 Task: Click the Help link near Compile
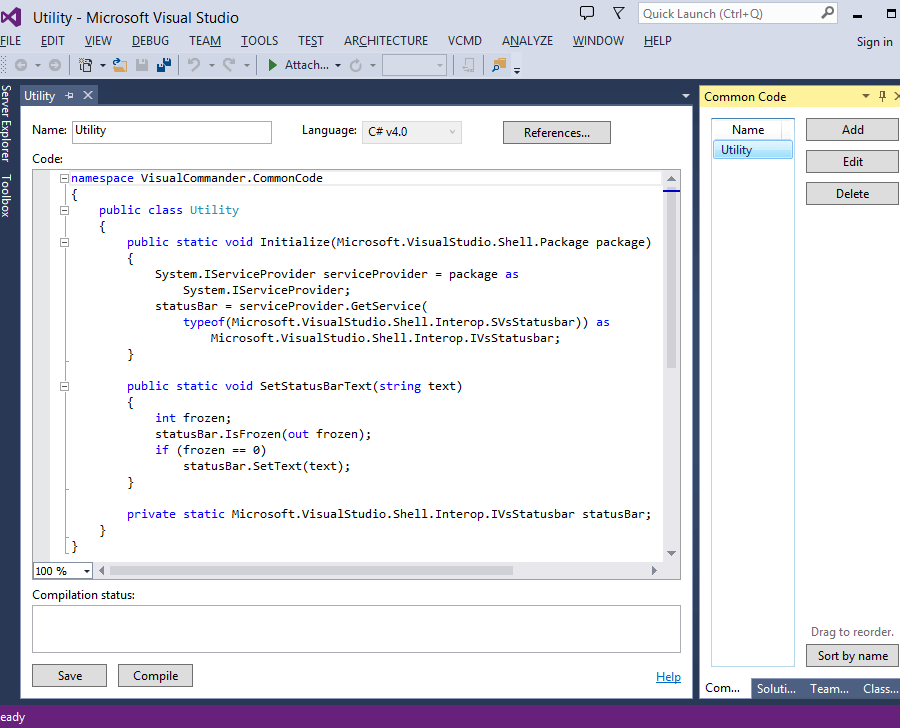coord(668,677)
